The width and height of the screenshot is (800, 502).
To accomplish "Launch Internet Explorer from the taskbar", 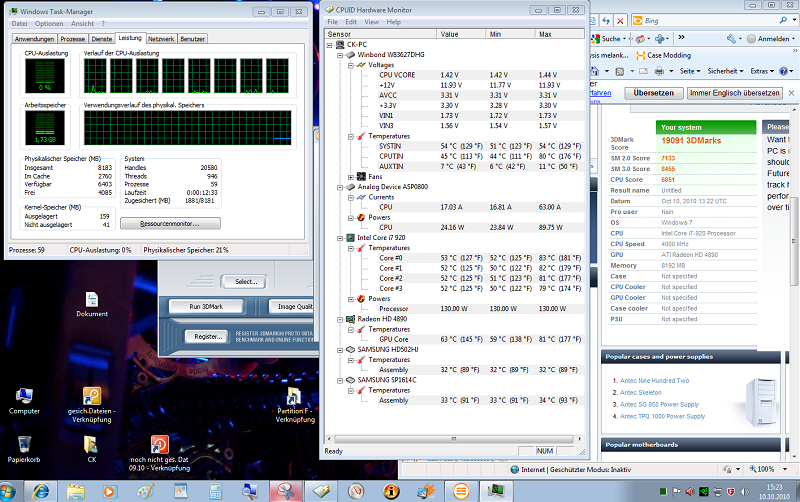I will pos(42,492).
